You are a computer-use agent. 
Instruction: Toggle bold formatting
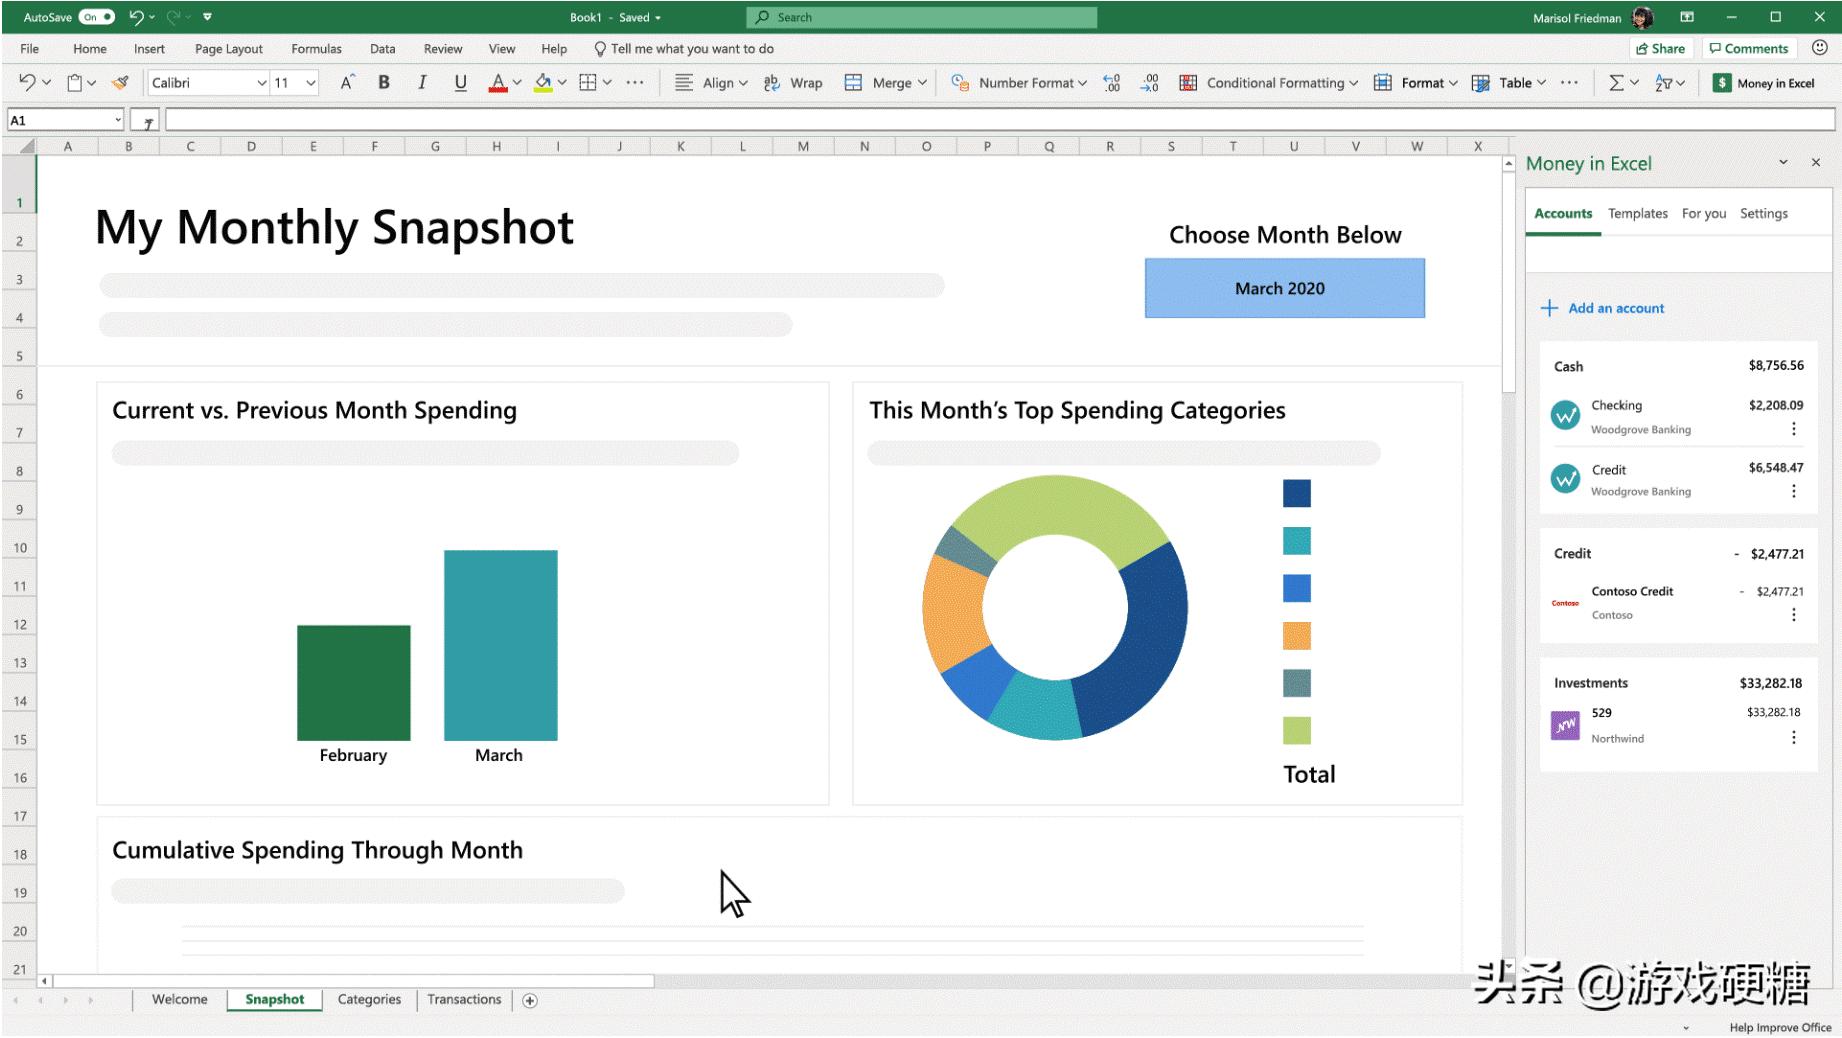point(384,82)
